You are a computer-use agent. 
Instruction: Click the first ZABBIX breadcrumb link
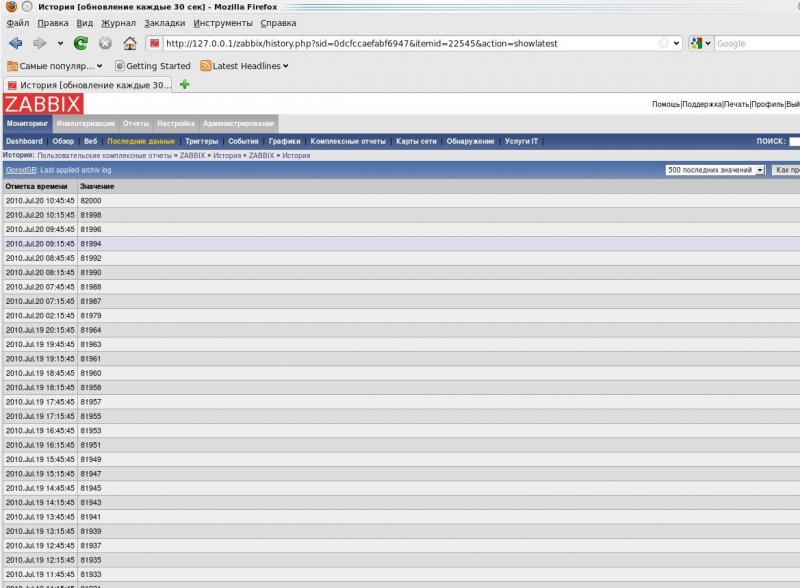pyautogui.click(x=192, y=156)
